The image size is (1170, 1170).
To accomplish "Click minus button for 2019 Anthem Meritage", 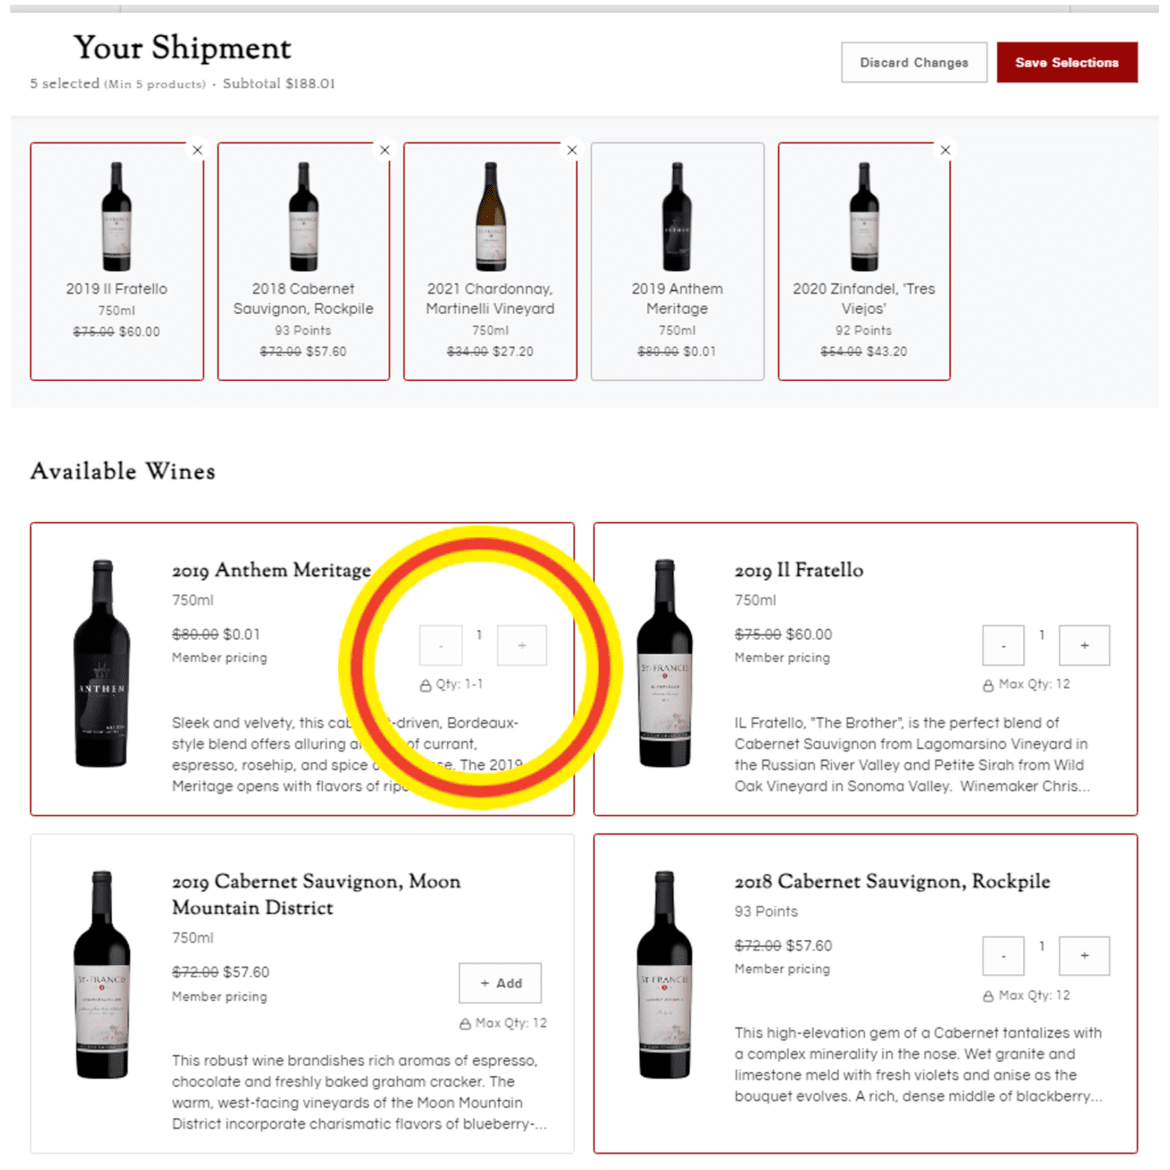I will pos(441,645).
